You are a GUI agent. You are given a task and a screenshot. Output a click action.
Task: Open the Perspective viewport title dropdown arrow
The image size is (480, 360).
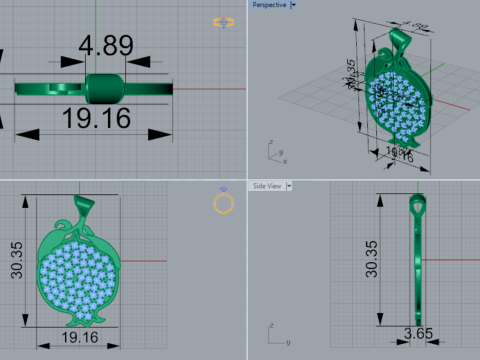pyautogui.click(x=293, y=5)
